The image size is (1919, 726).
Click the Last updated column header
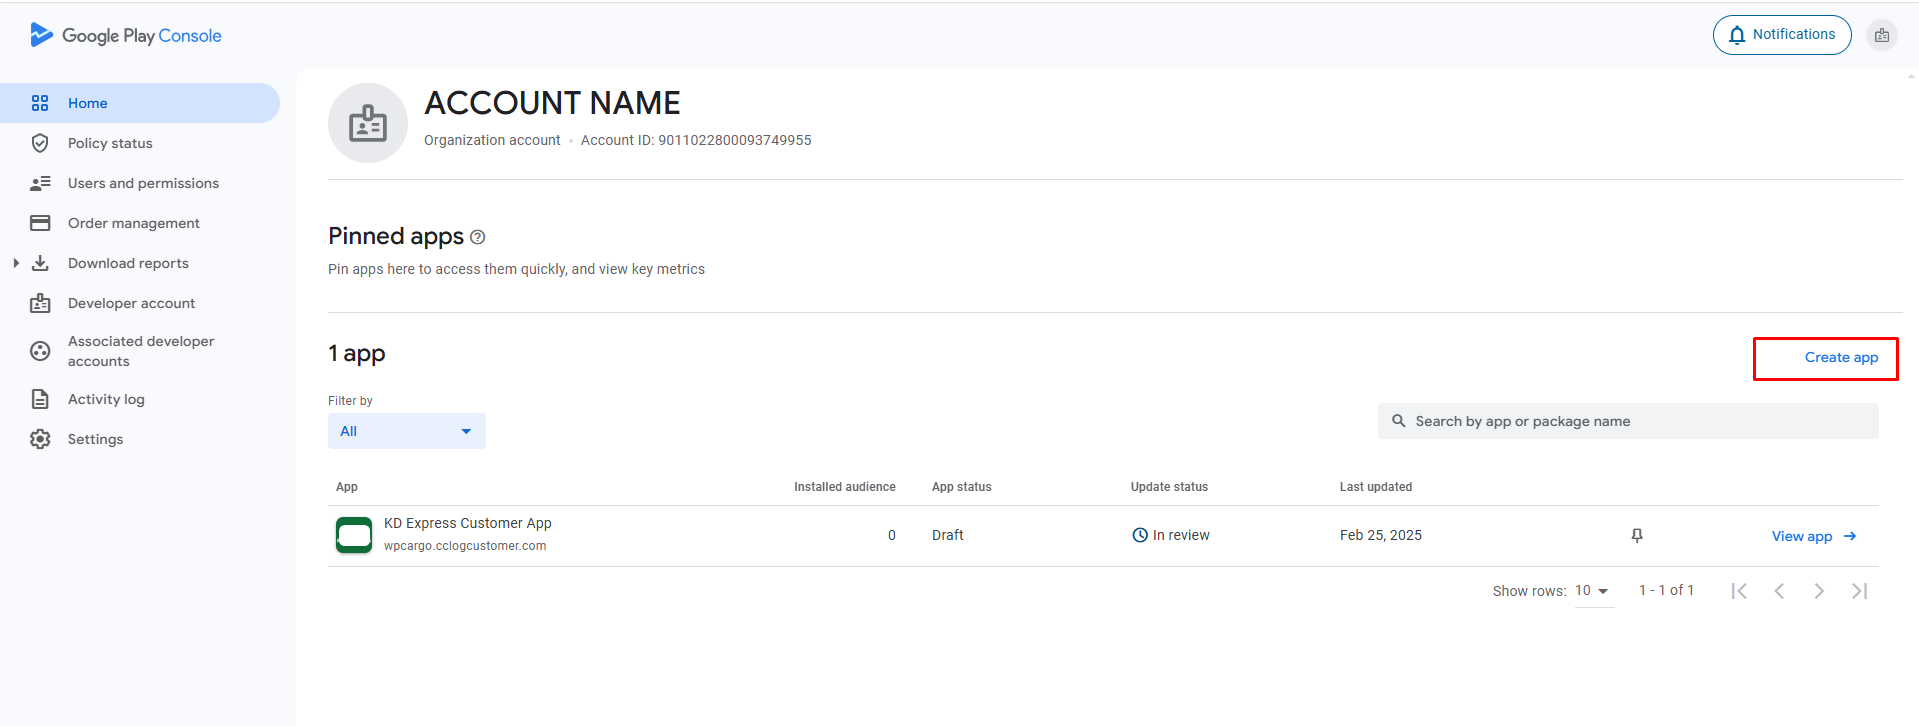(1376, 487)
